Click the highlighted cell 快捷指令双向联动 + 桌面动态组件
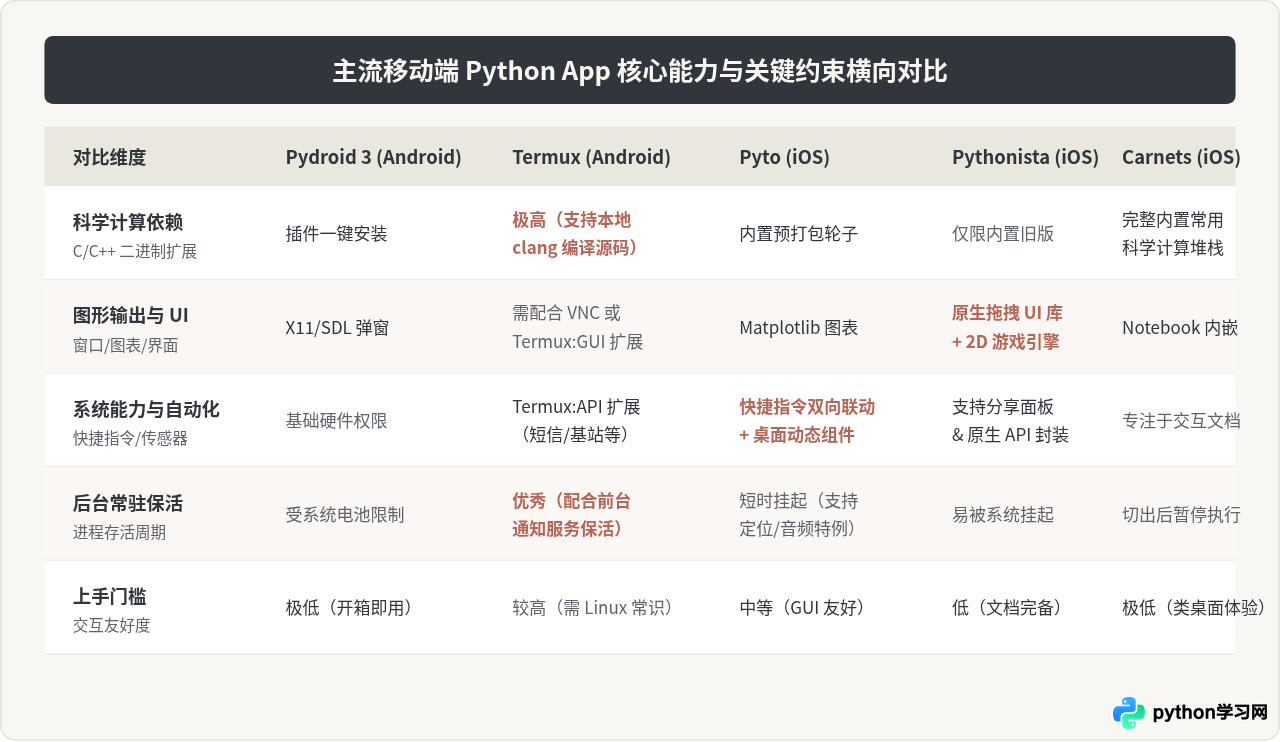The height and width of the screenshot is (742, 1280). (807, 421)
